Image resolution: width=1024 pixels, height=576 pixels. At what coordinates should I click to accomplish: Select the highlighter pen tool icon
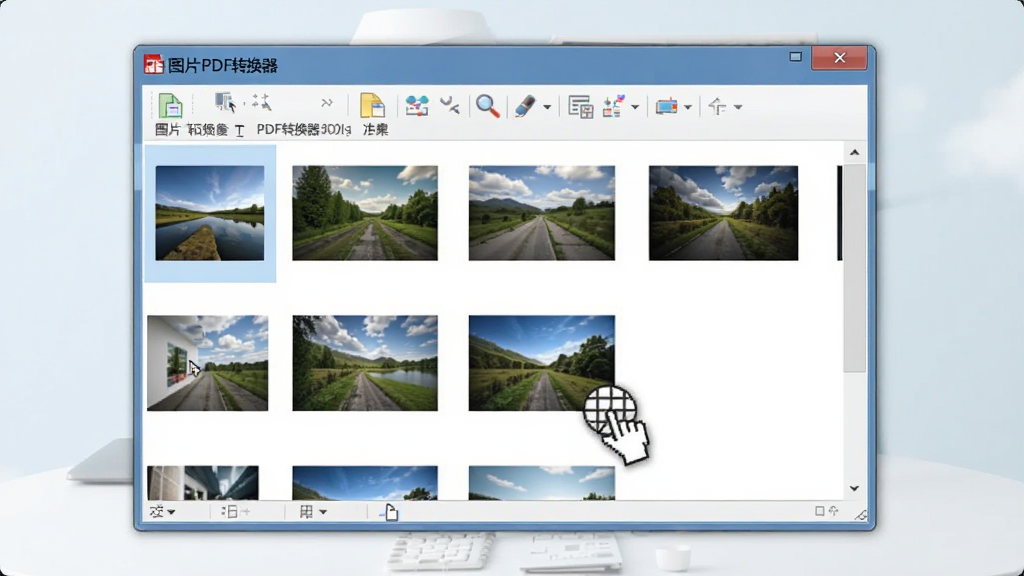pyautogui.click(x=525, y=106)
